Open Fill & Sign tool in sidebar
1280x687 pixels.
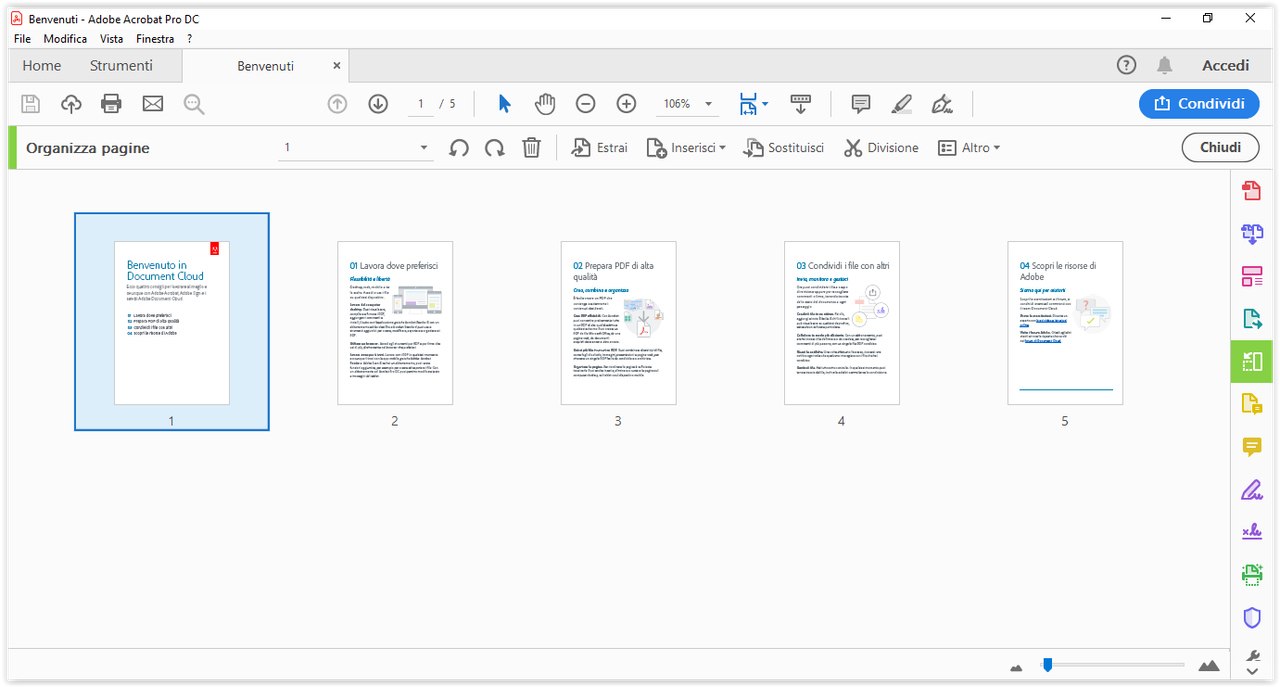[x=1252, y=490]
